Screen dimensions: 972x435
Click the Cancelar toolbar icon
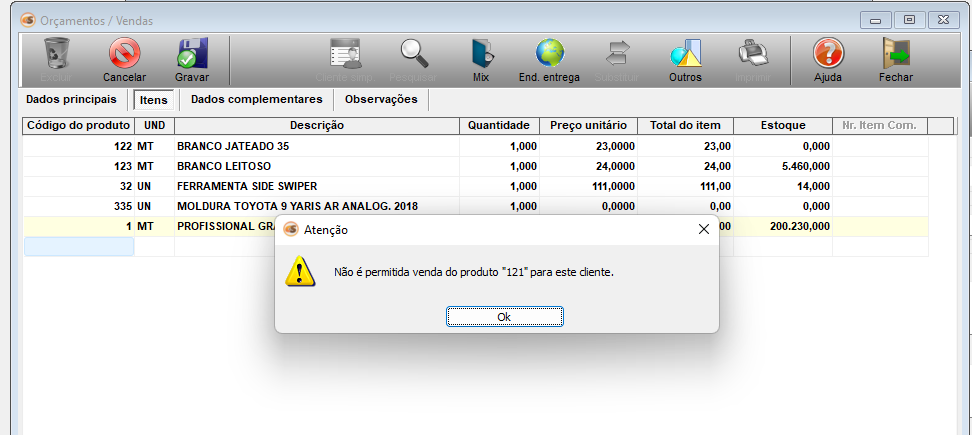pos(124,53)
